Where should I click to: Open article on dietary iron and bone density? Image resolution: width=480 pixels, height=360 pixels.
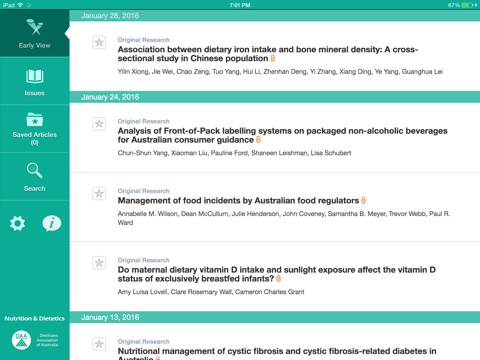(268, 54)
